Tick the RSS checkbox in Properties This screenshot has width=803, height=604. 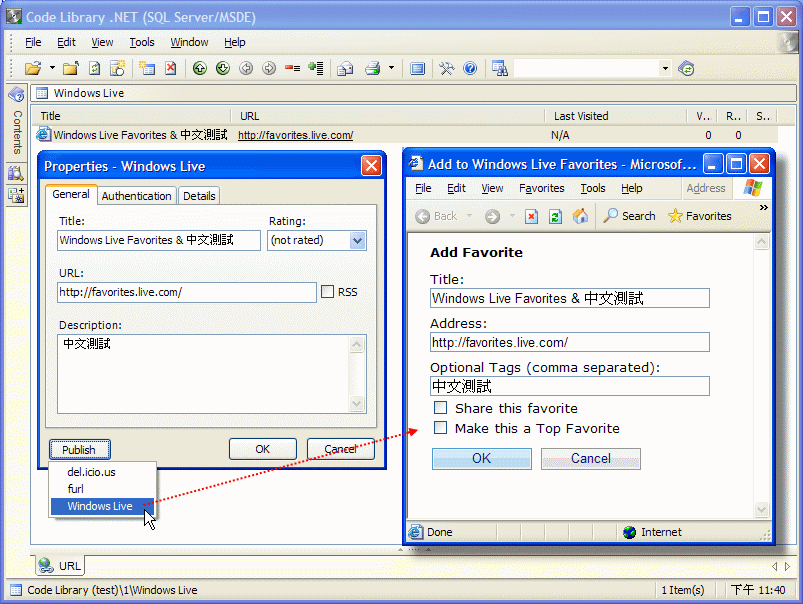tap(327, 291)
